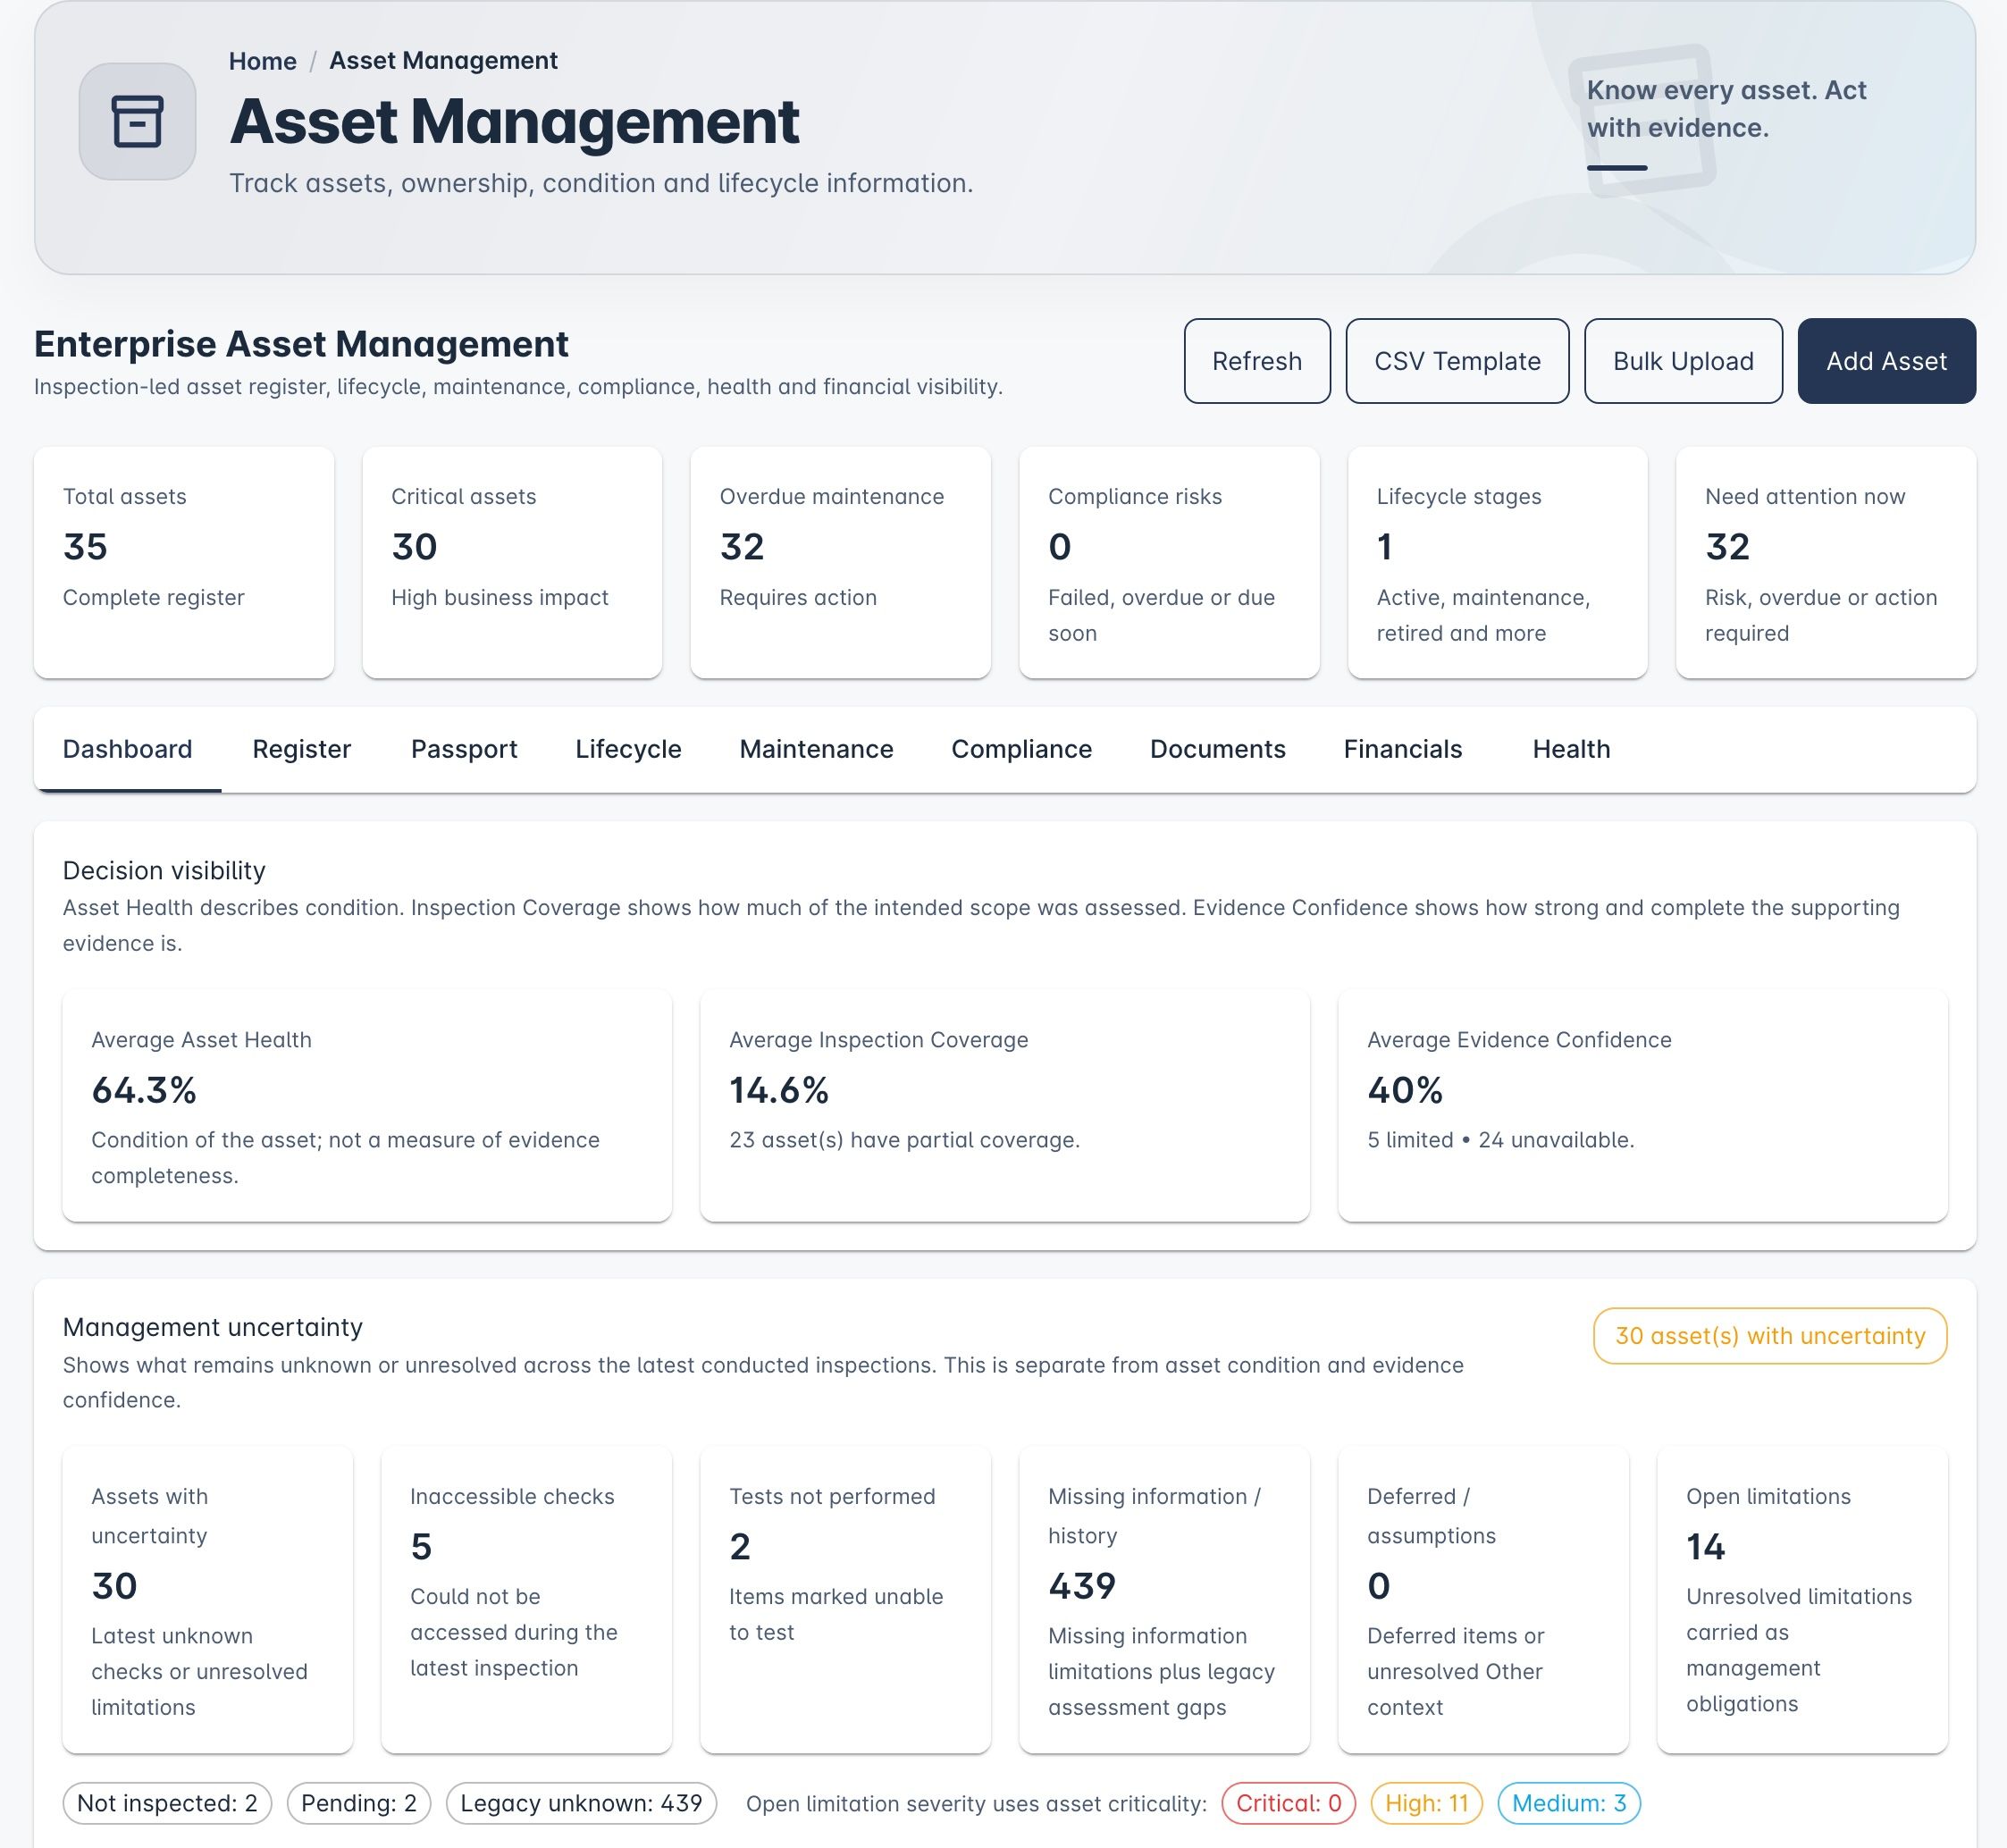Click the Inaccessible checks card
This screenshot has width=2007, height=1848.
pos(527,1600)
